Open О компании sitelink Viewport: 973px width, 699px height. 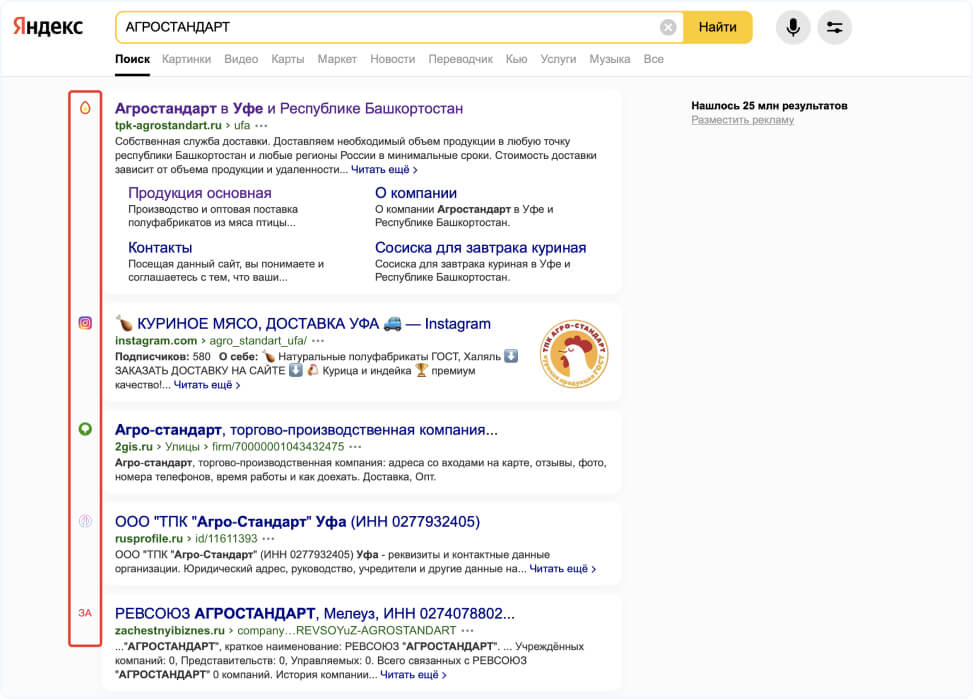[416, 193]
